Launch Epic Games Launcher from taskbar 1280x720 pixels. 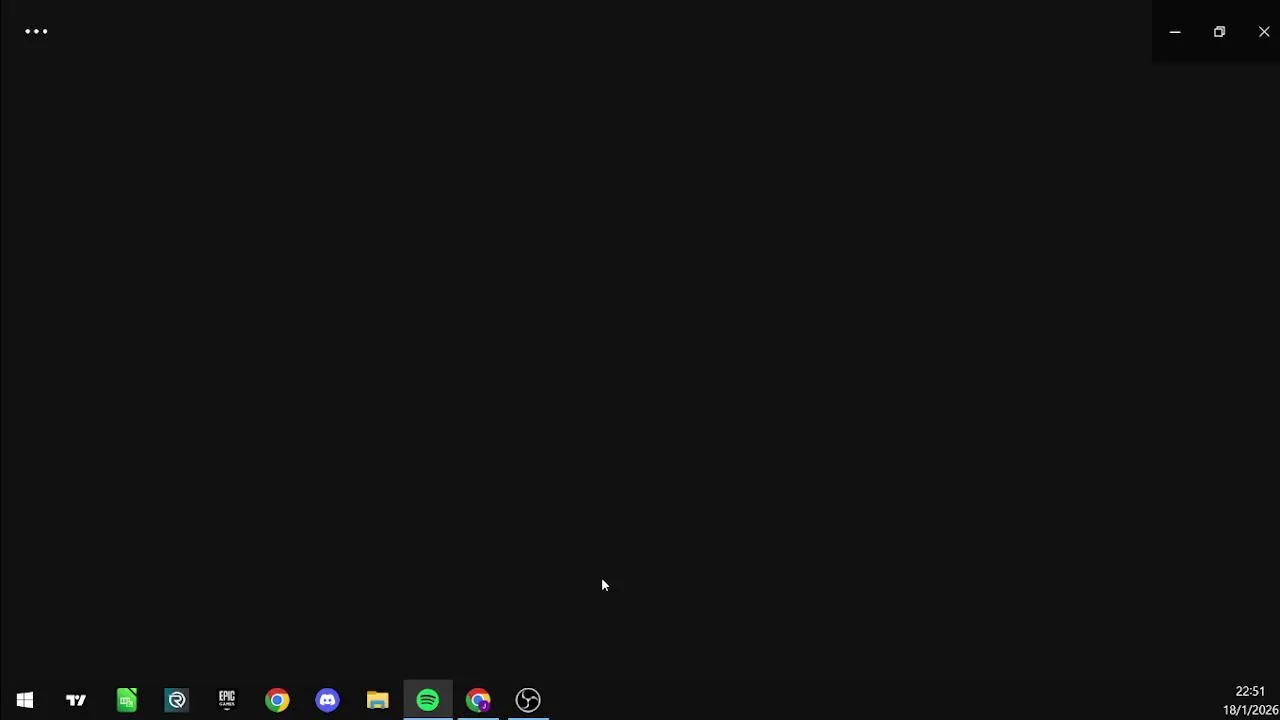coord(227,700)
